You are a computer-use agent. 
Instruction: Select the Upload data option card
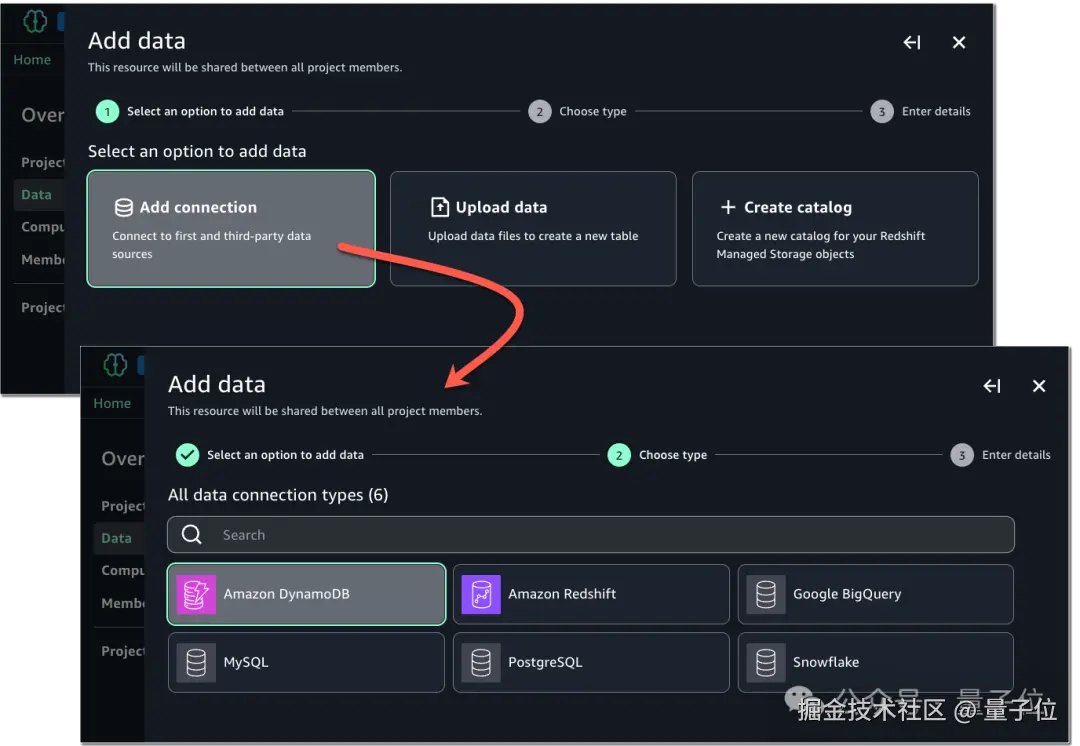533,229
